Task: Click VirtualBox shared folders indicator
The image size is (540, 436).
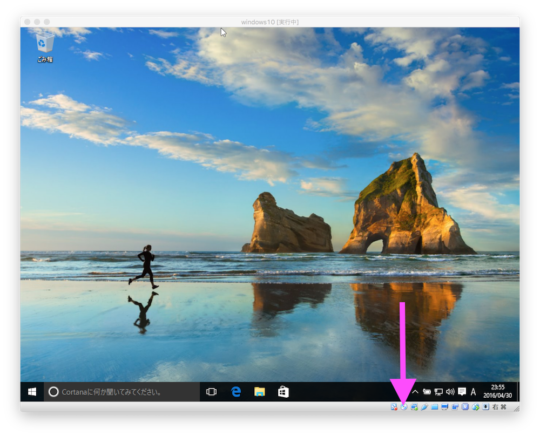Action: 435,407
